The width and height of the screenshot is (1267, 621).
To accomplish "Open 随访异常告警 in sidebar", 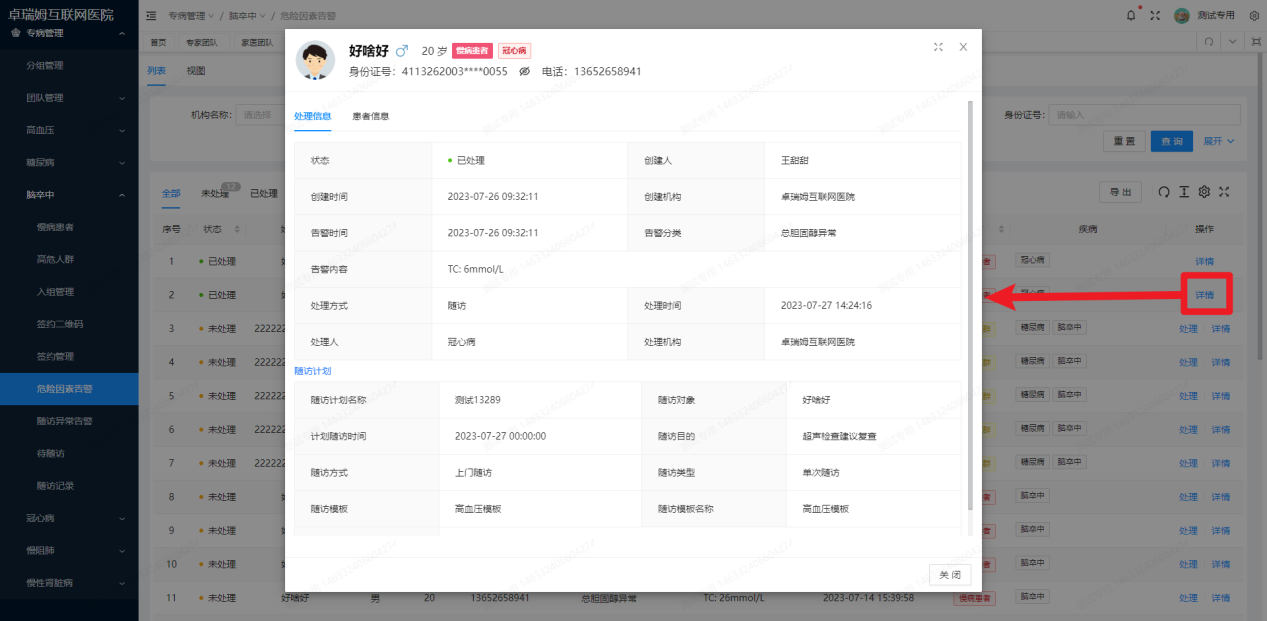I will [x=69, y=421].
